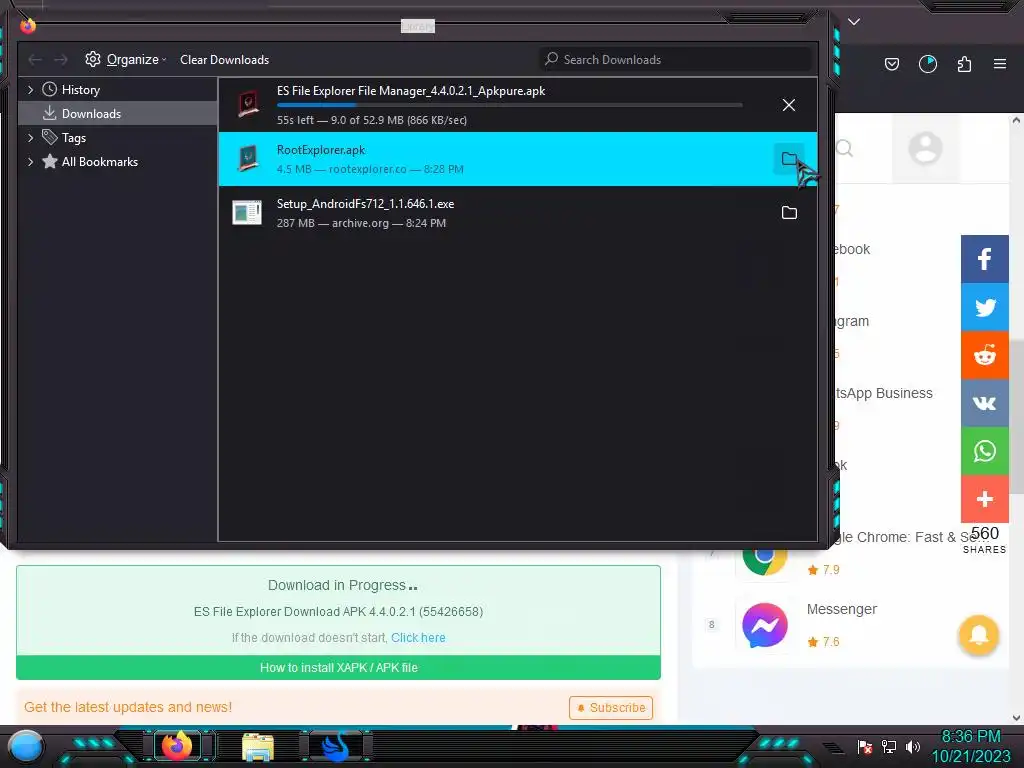Cancel the ES File Explorer download
The width and height of the screenshot is (1024, 768).
coord(789,105)
